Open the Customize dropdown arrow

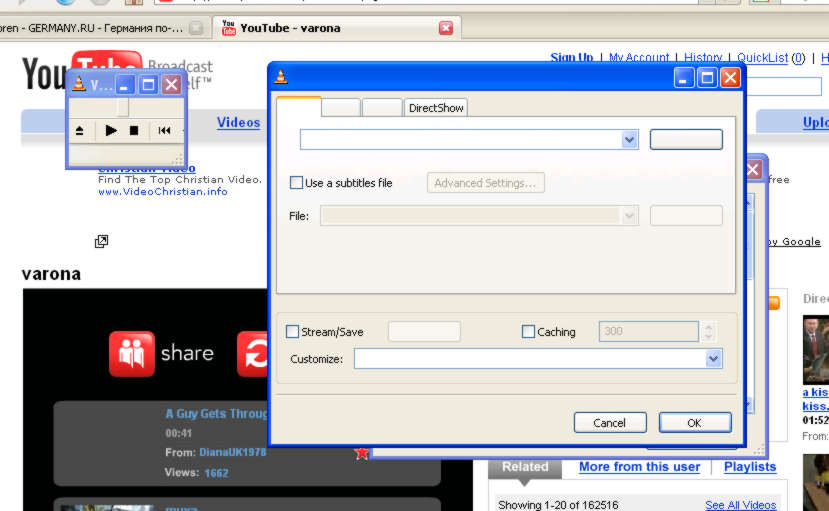(713, 359)
